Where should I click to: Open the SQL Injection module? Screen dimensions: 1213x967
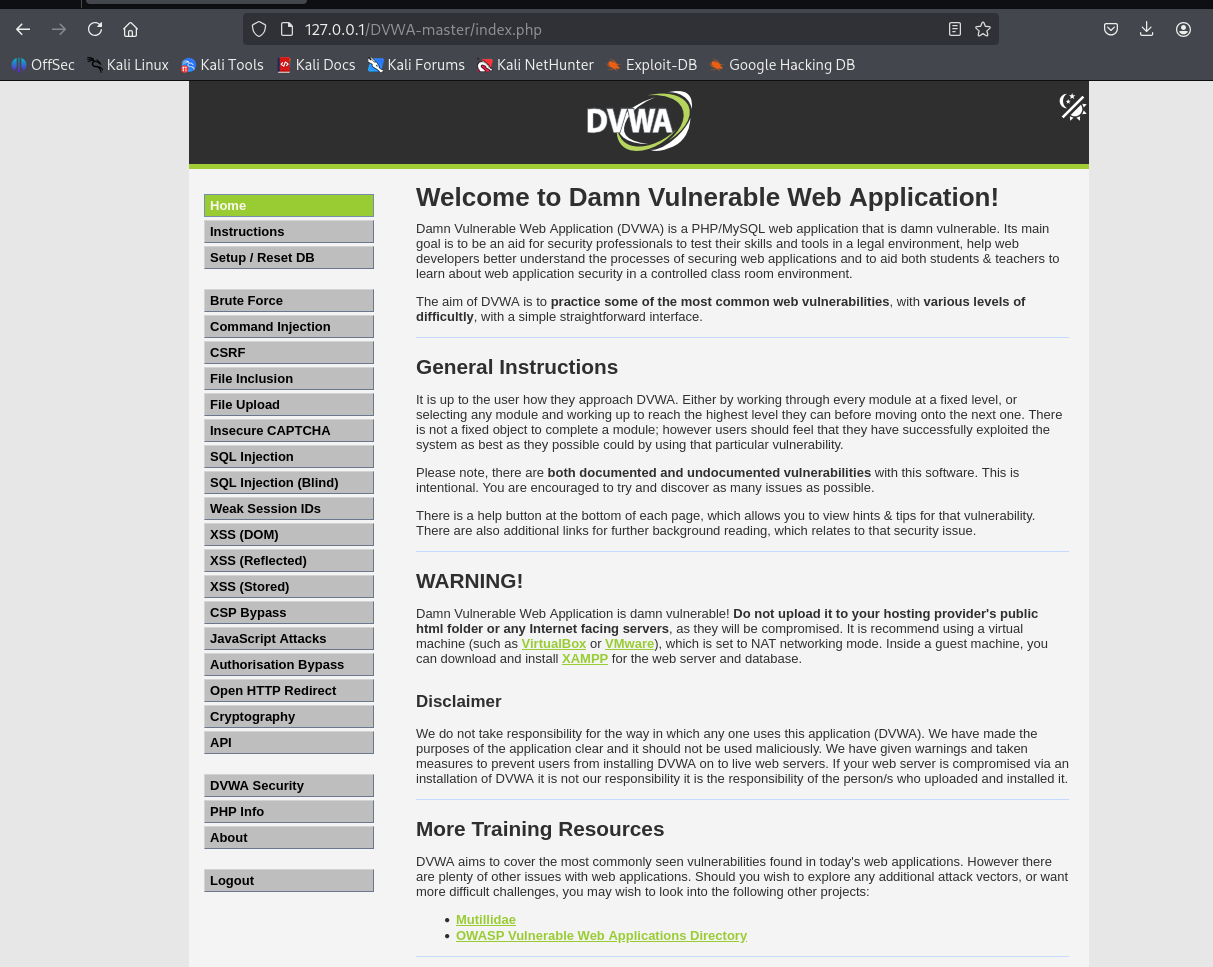click(289, 456)
